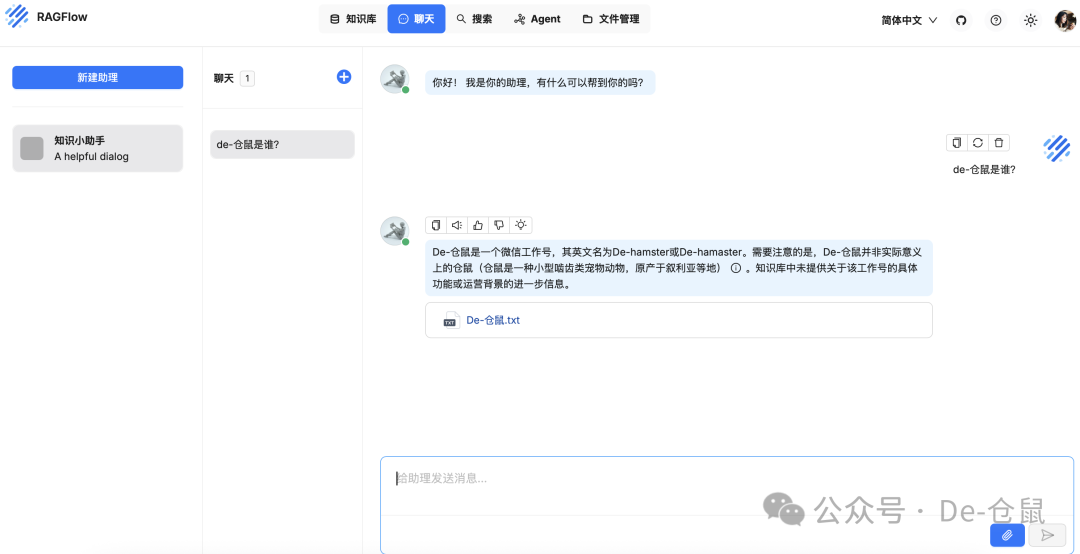Click the lightbulb icon above the answer
The image size is (1080, 554).
coord(521,225)
